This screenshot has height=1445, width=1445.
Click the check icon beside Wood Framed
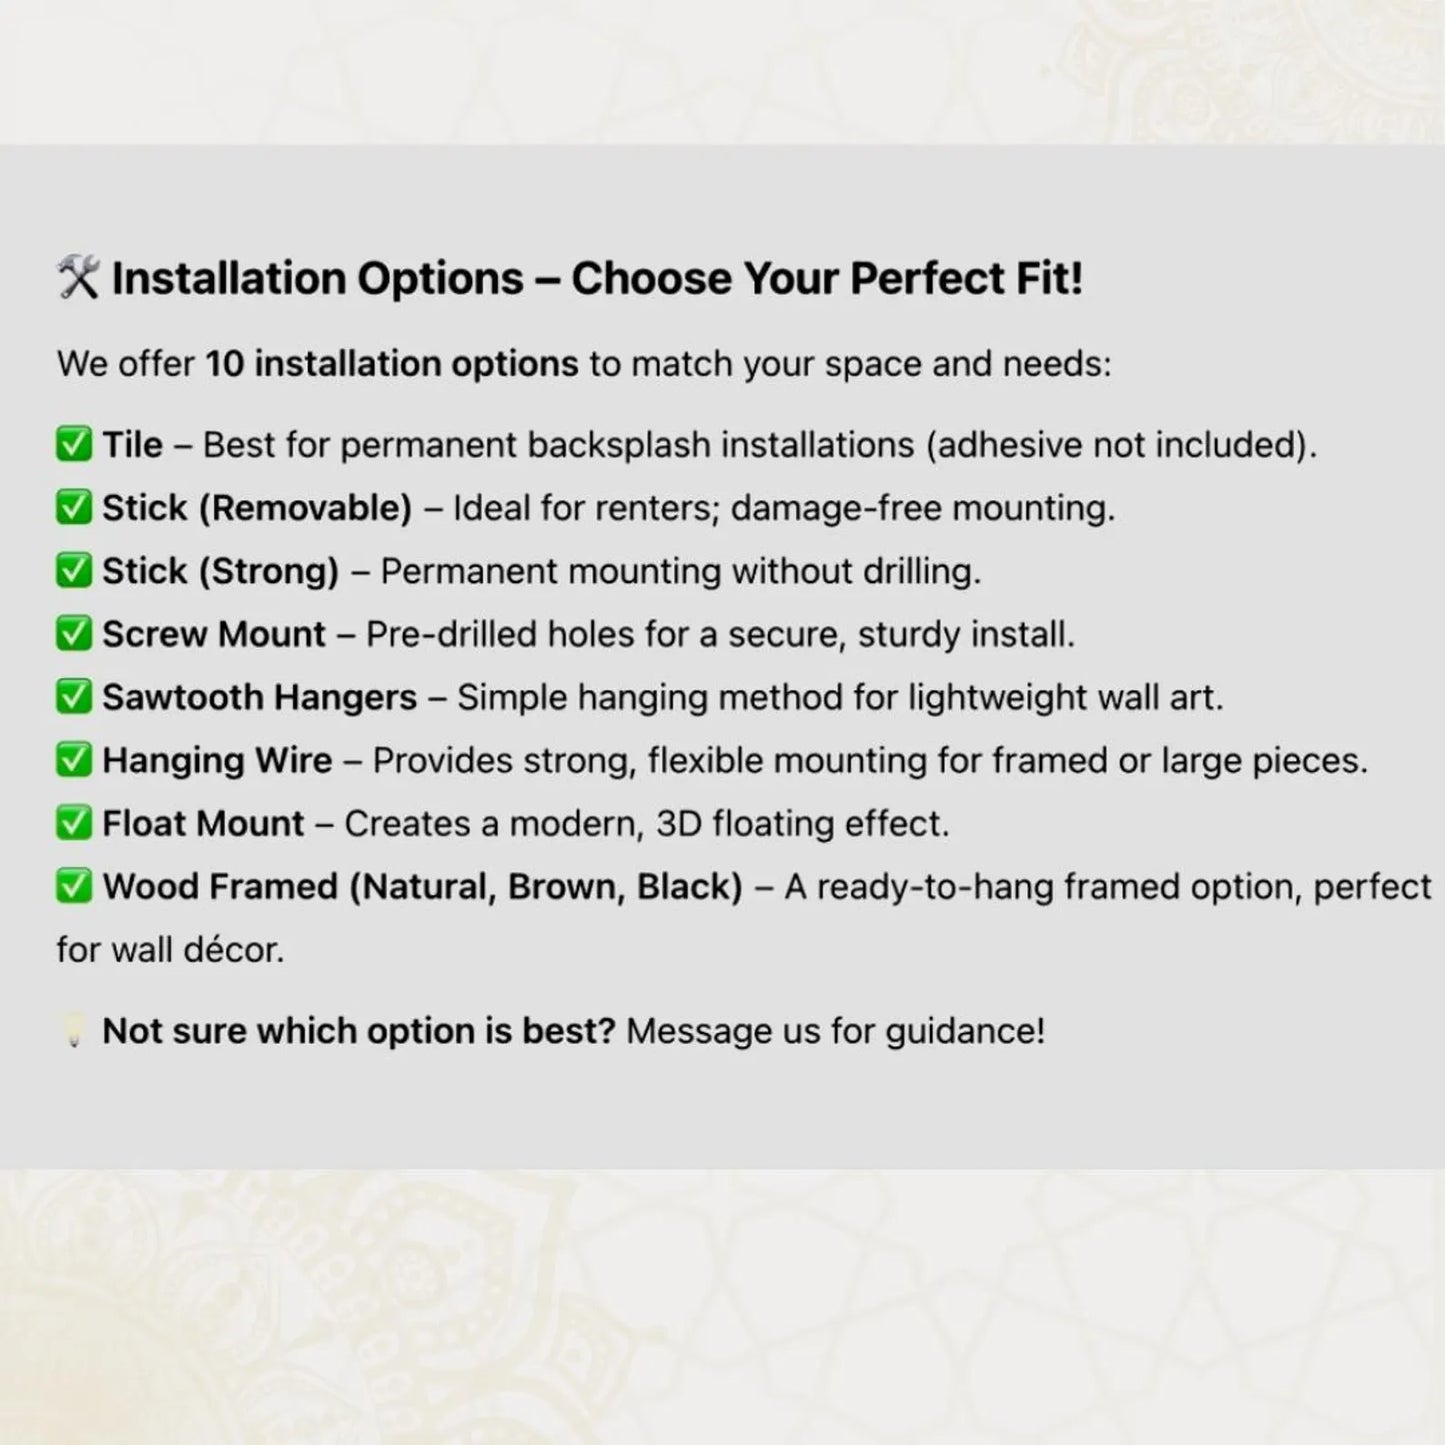[74, 886]
